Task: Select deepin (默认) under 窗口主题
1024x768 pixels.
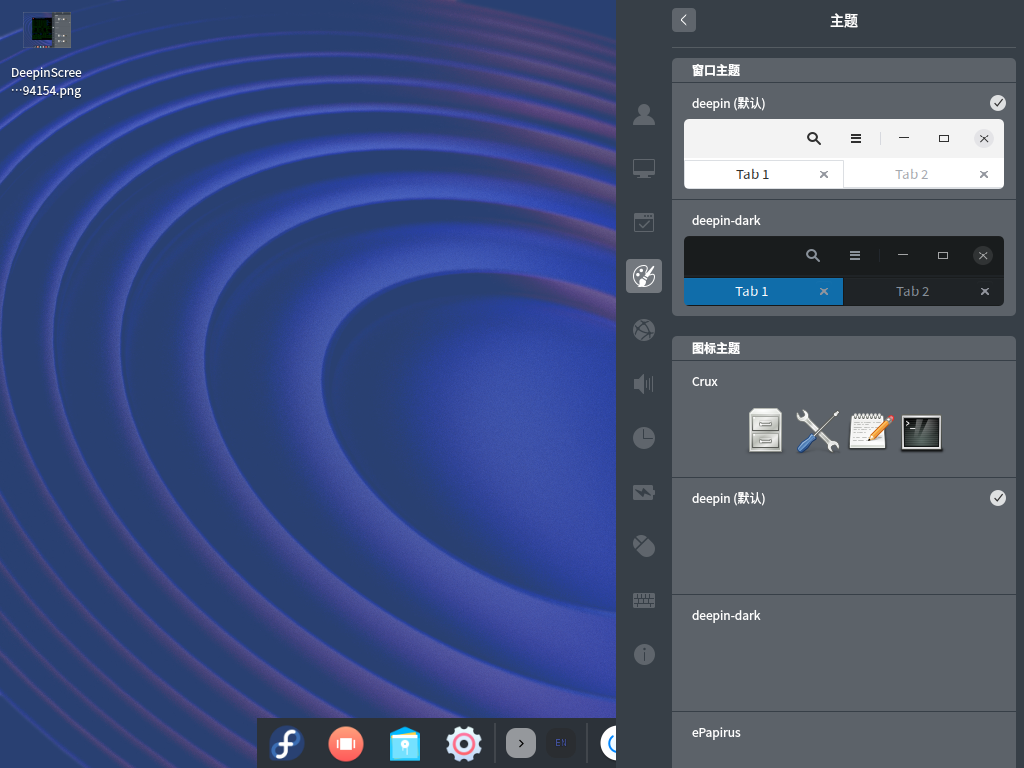Action: click(728, 103)
